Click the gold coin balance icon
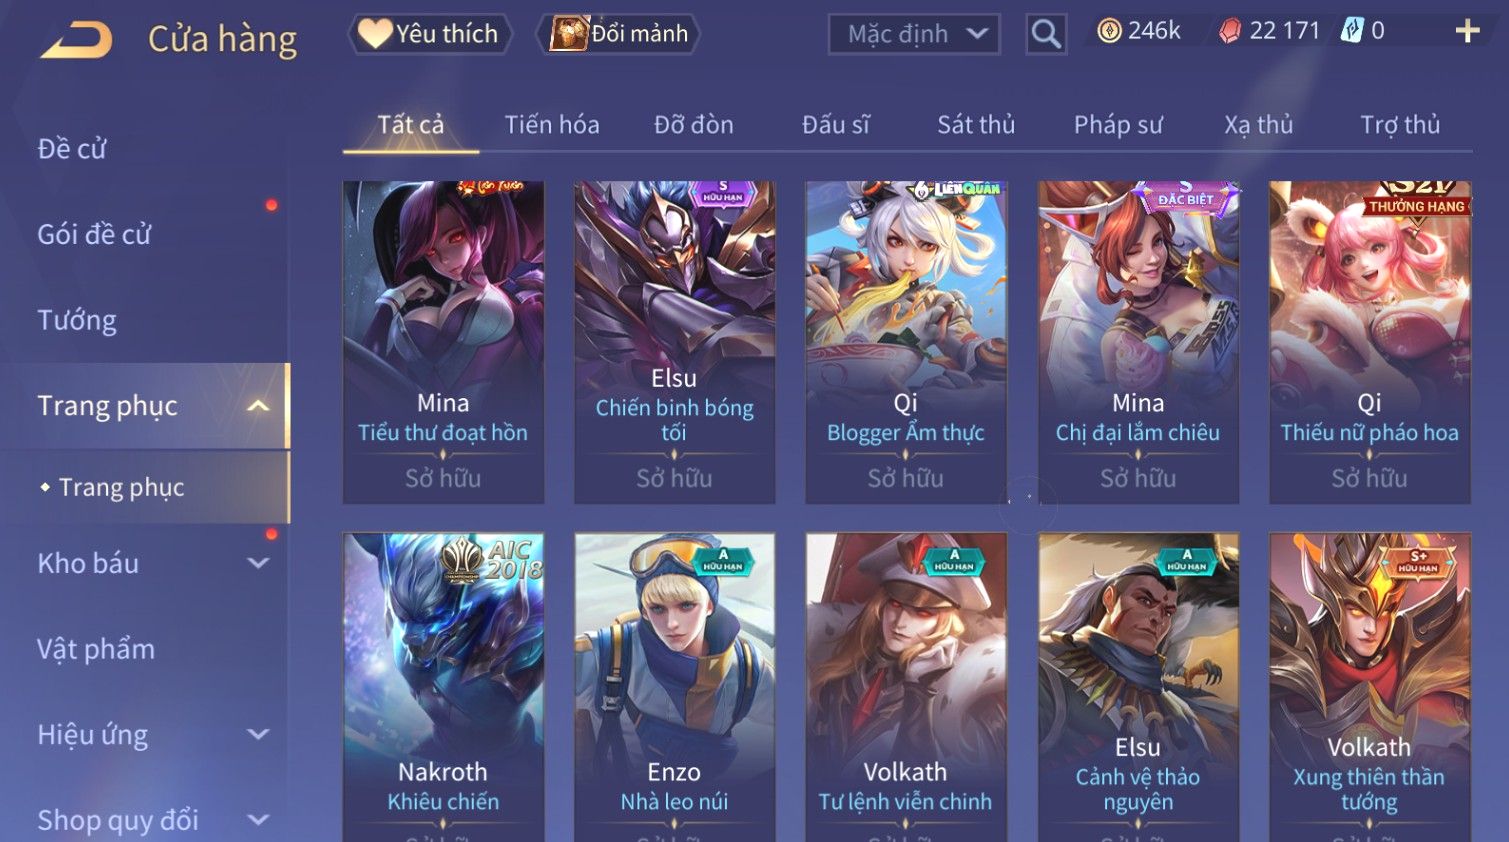This screenshot has height=842, width=1509. [x=1109, y=32]
